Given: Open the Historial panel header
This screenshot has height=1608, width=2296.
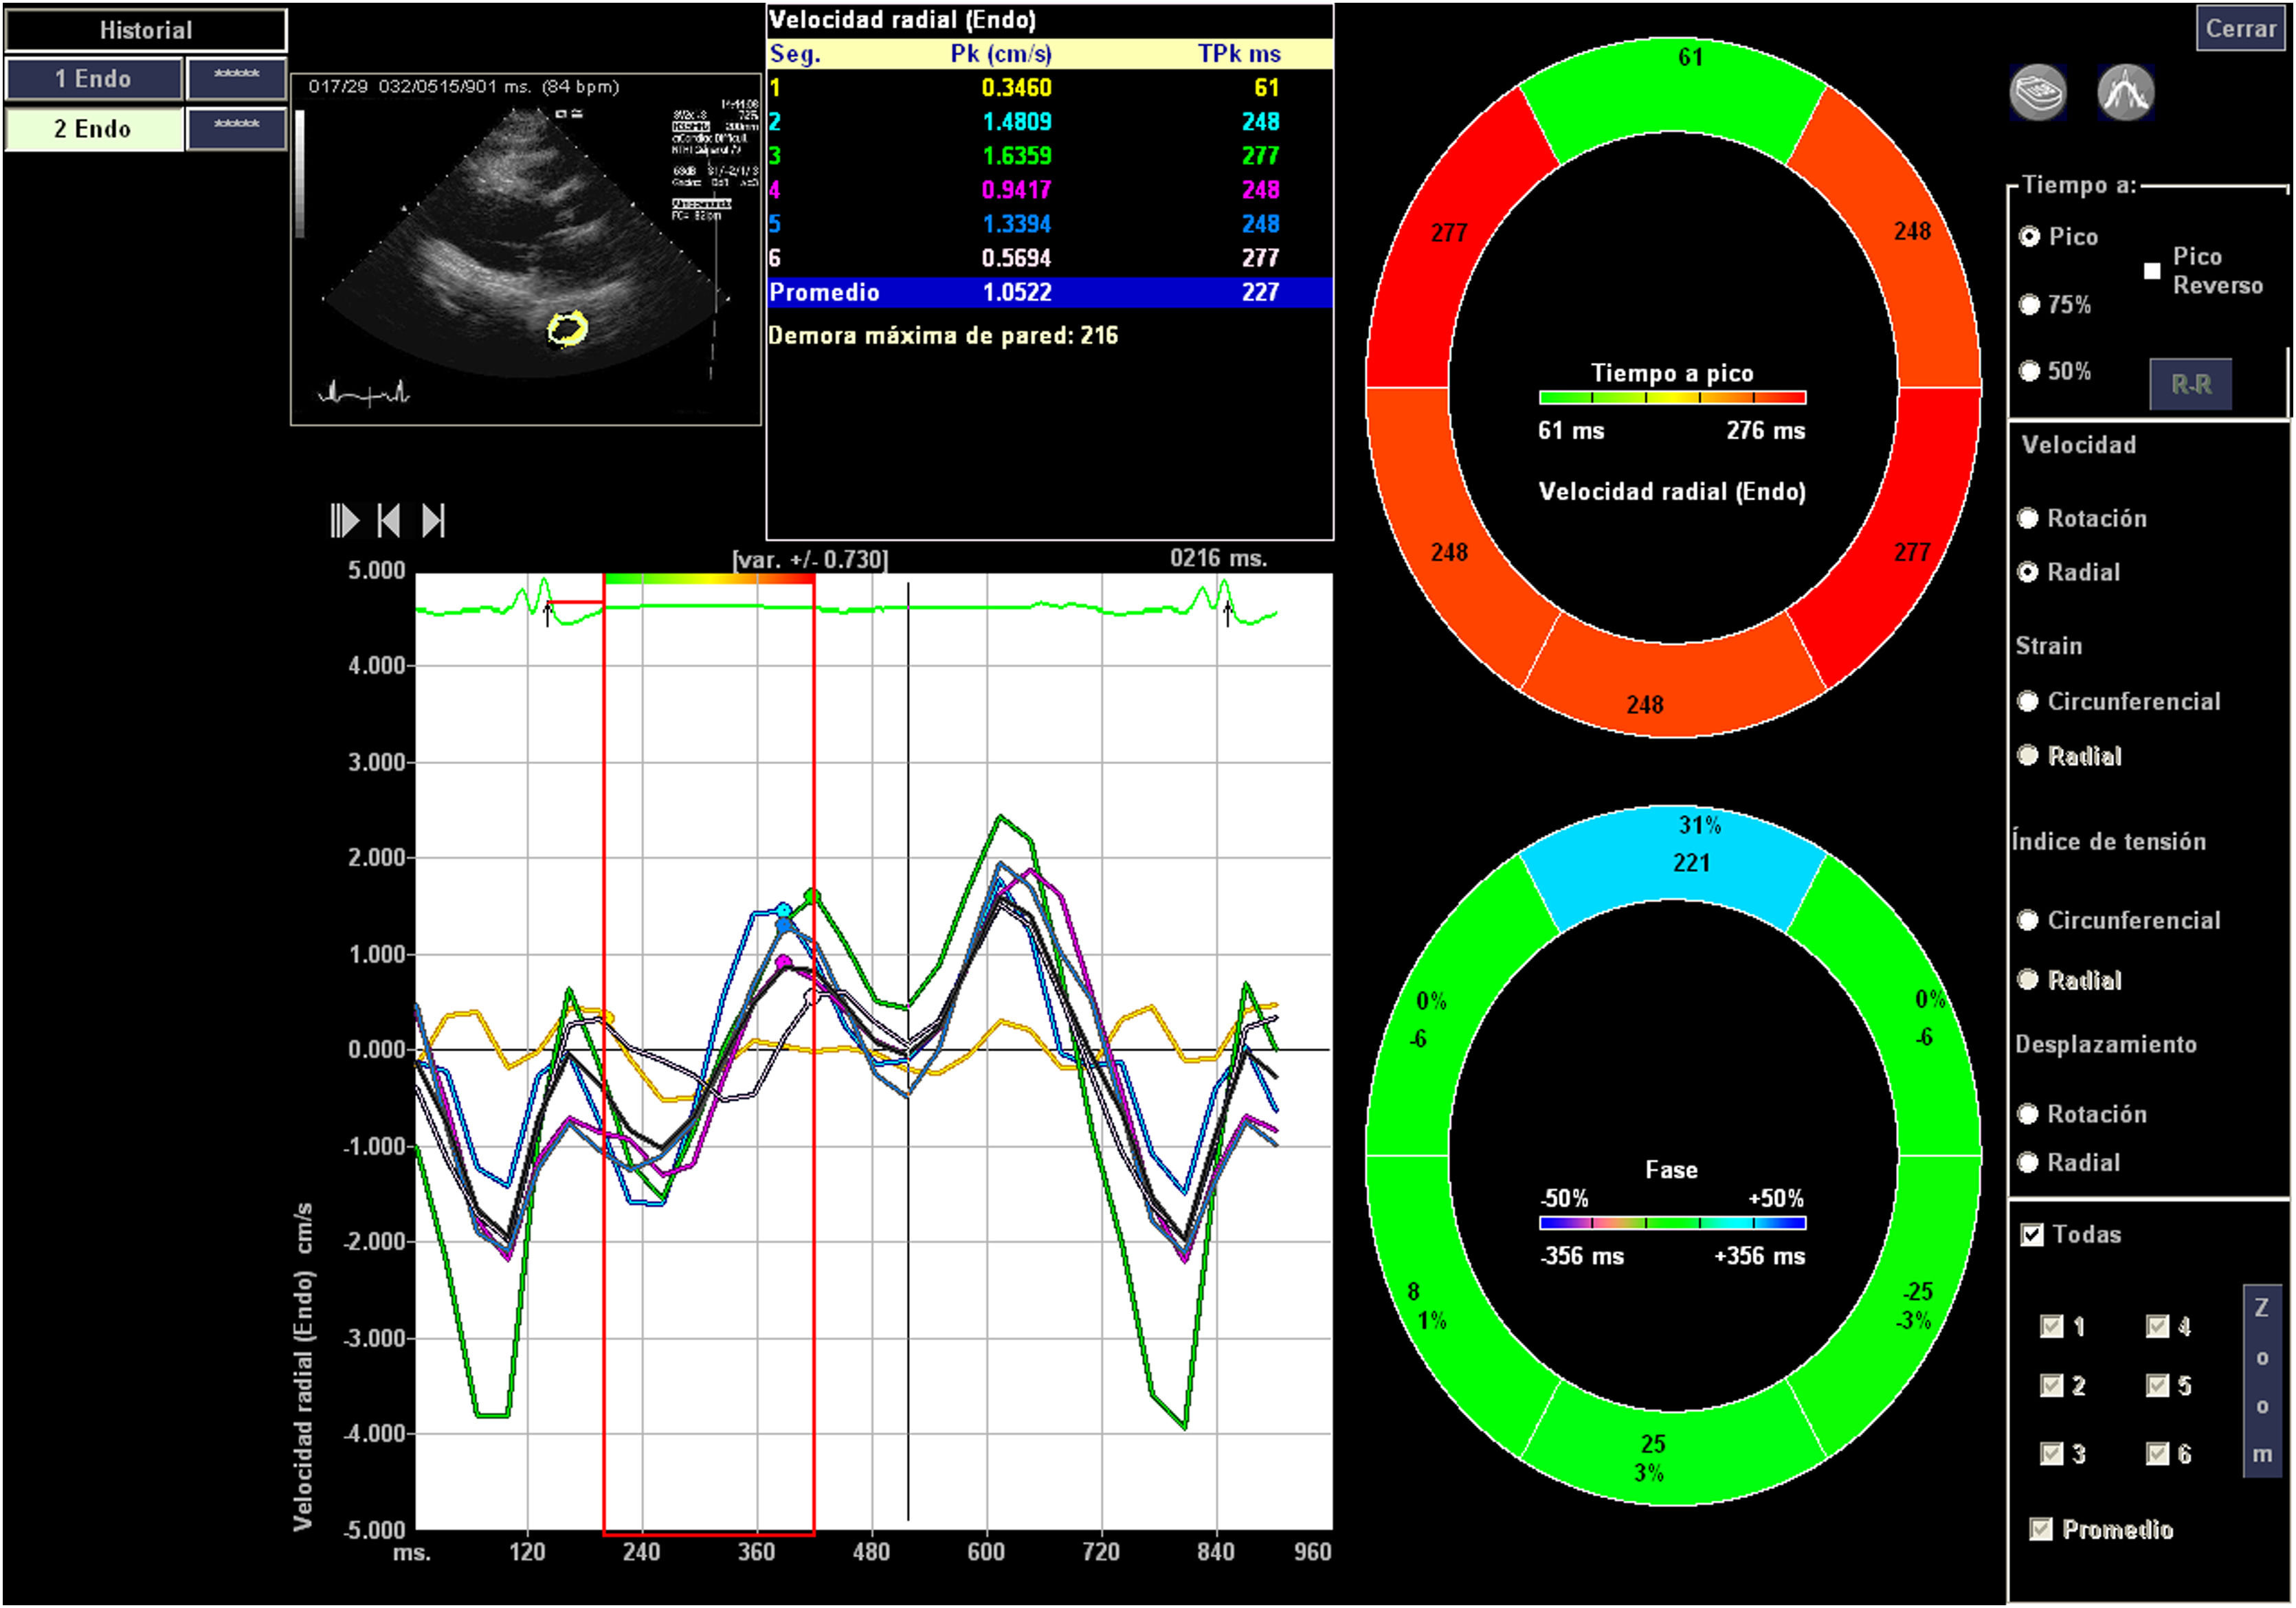Looking at the screenshot, I should pos(146,30).
